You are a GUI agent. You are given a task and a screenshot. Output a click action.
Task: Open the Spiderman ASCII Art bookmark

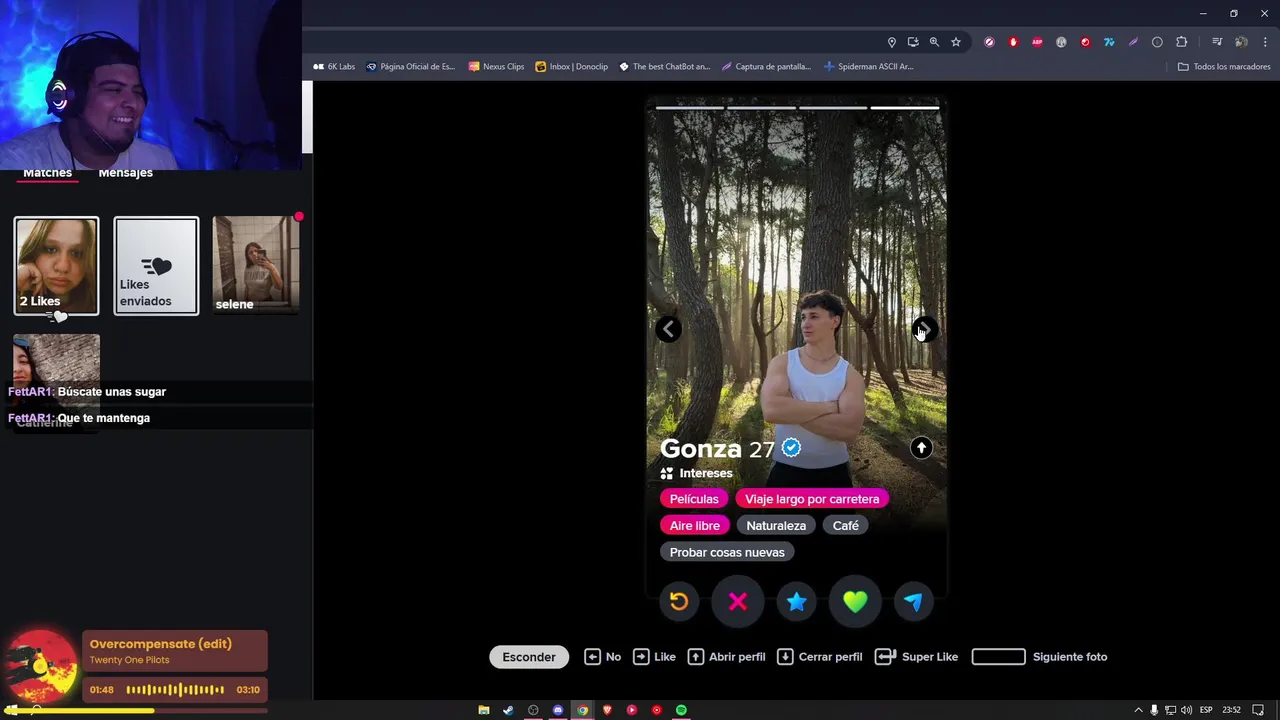869,67
